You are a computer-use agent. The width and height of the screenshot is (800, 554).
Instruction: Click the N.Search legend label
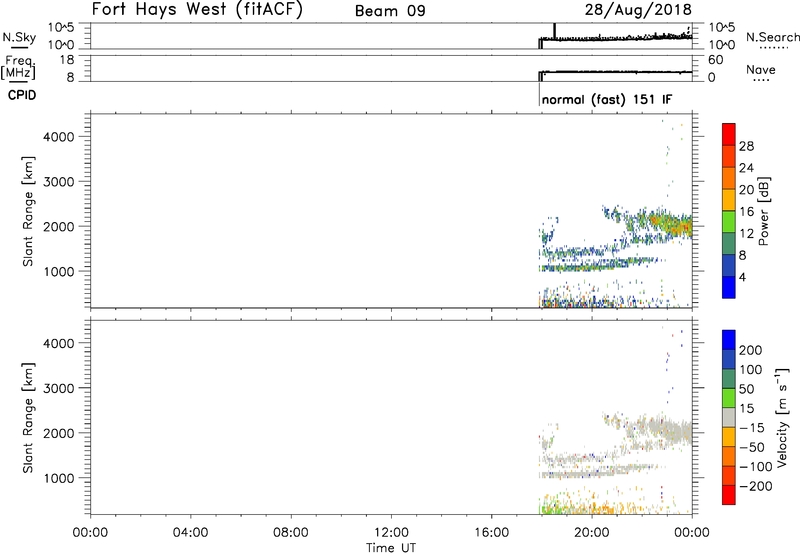click(772, 37)
